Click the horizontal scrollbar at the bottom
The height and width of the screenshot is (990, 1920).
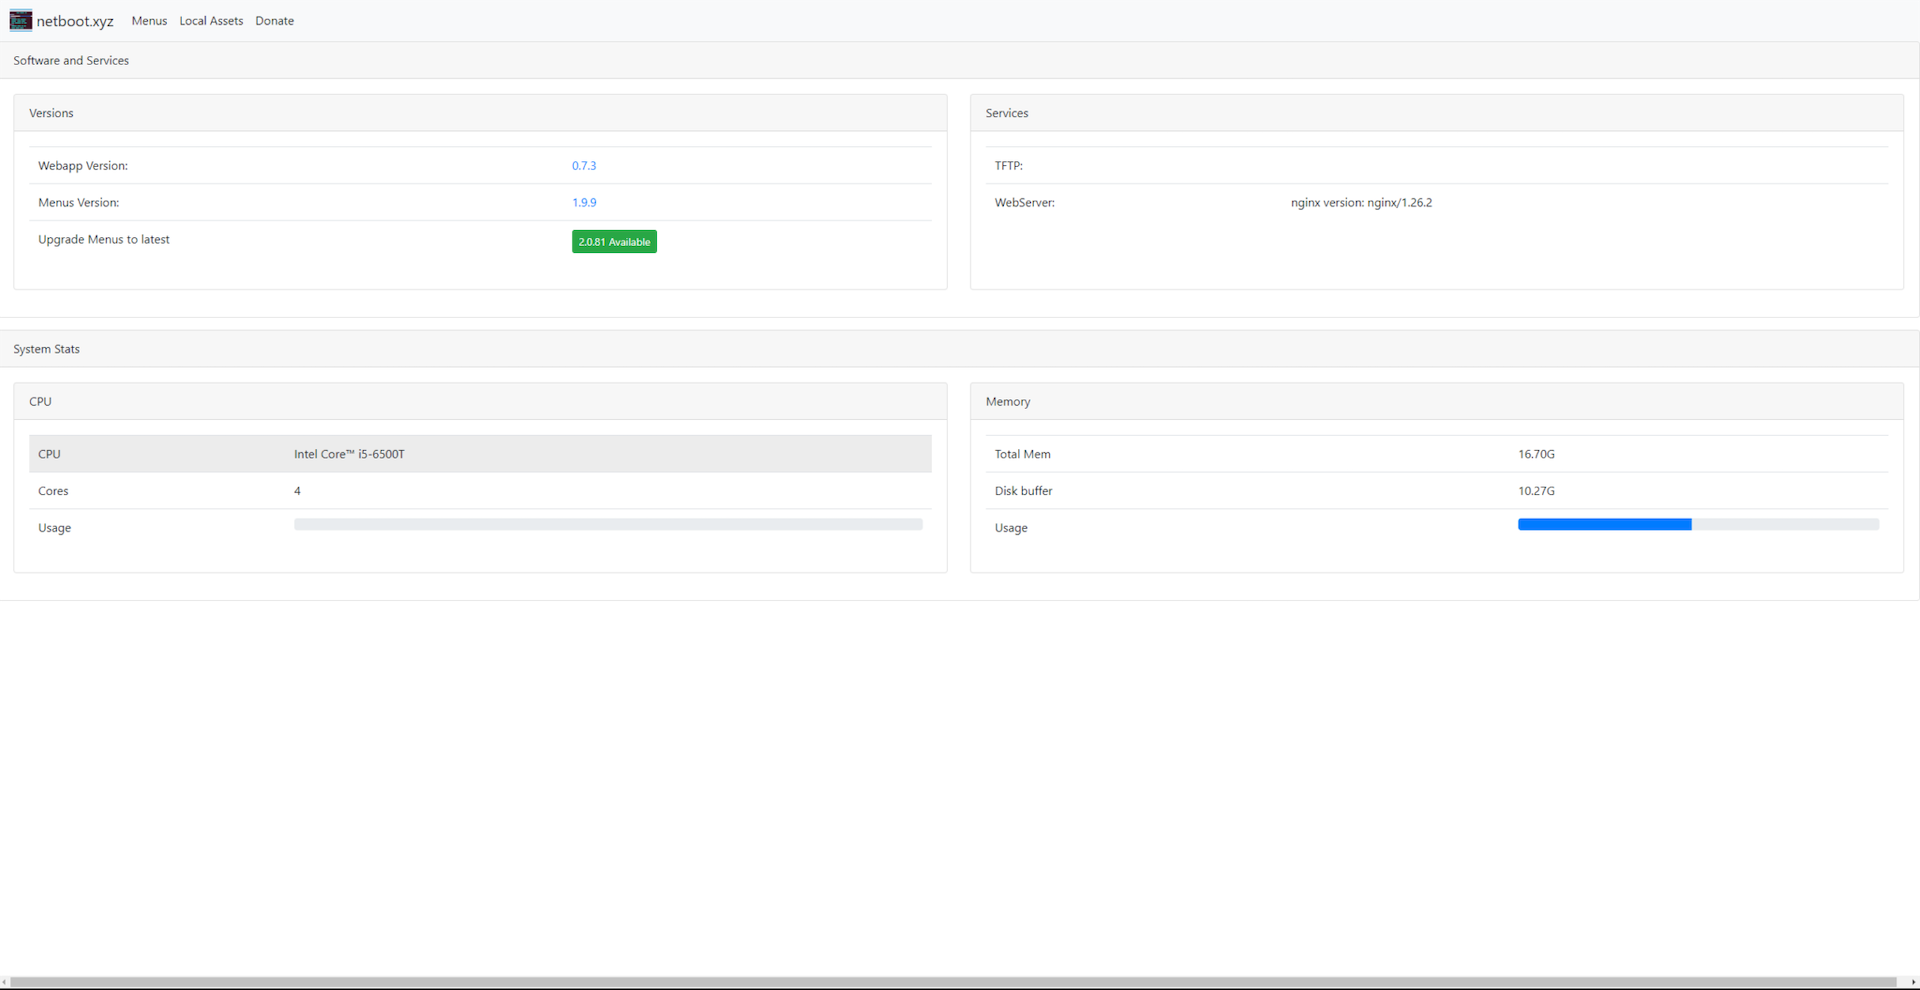click(950, 982)
